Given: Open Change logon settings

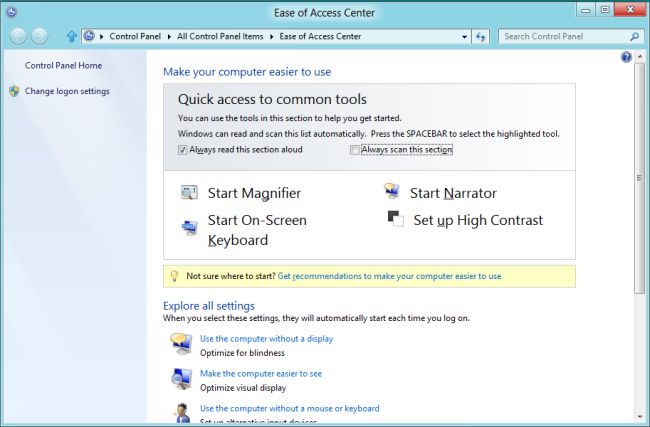Looking at the screenshot, I should point(67,91).
